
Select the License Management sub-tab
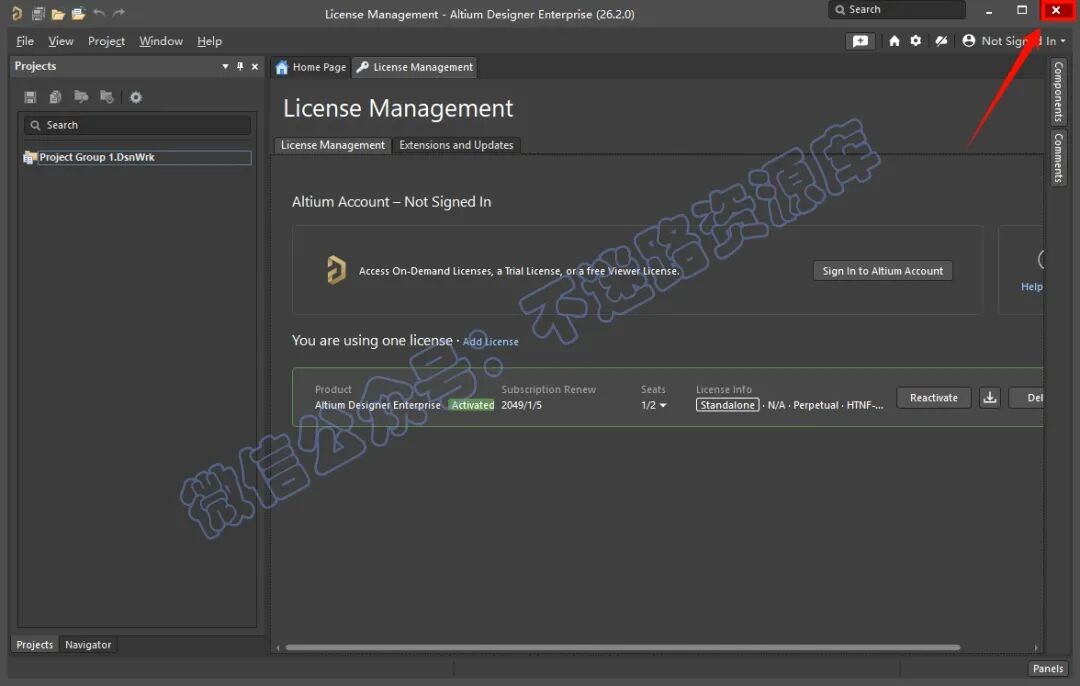(x=333, y=145)
